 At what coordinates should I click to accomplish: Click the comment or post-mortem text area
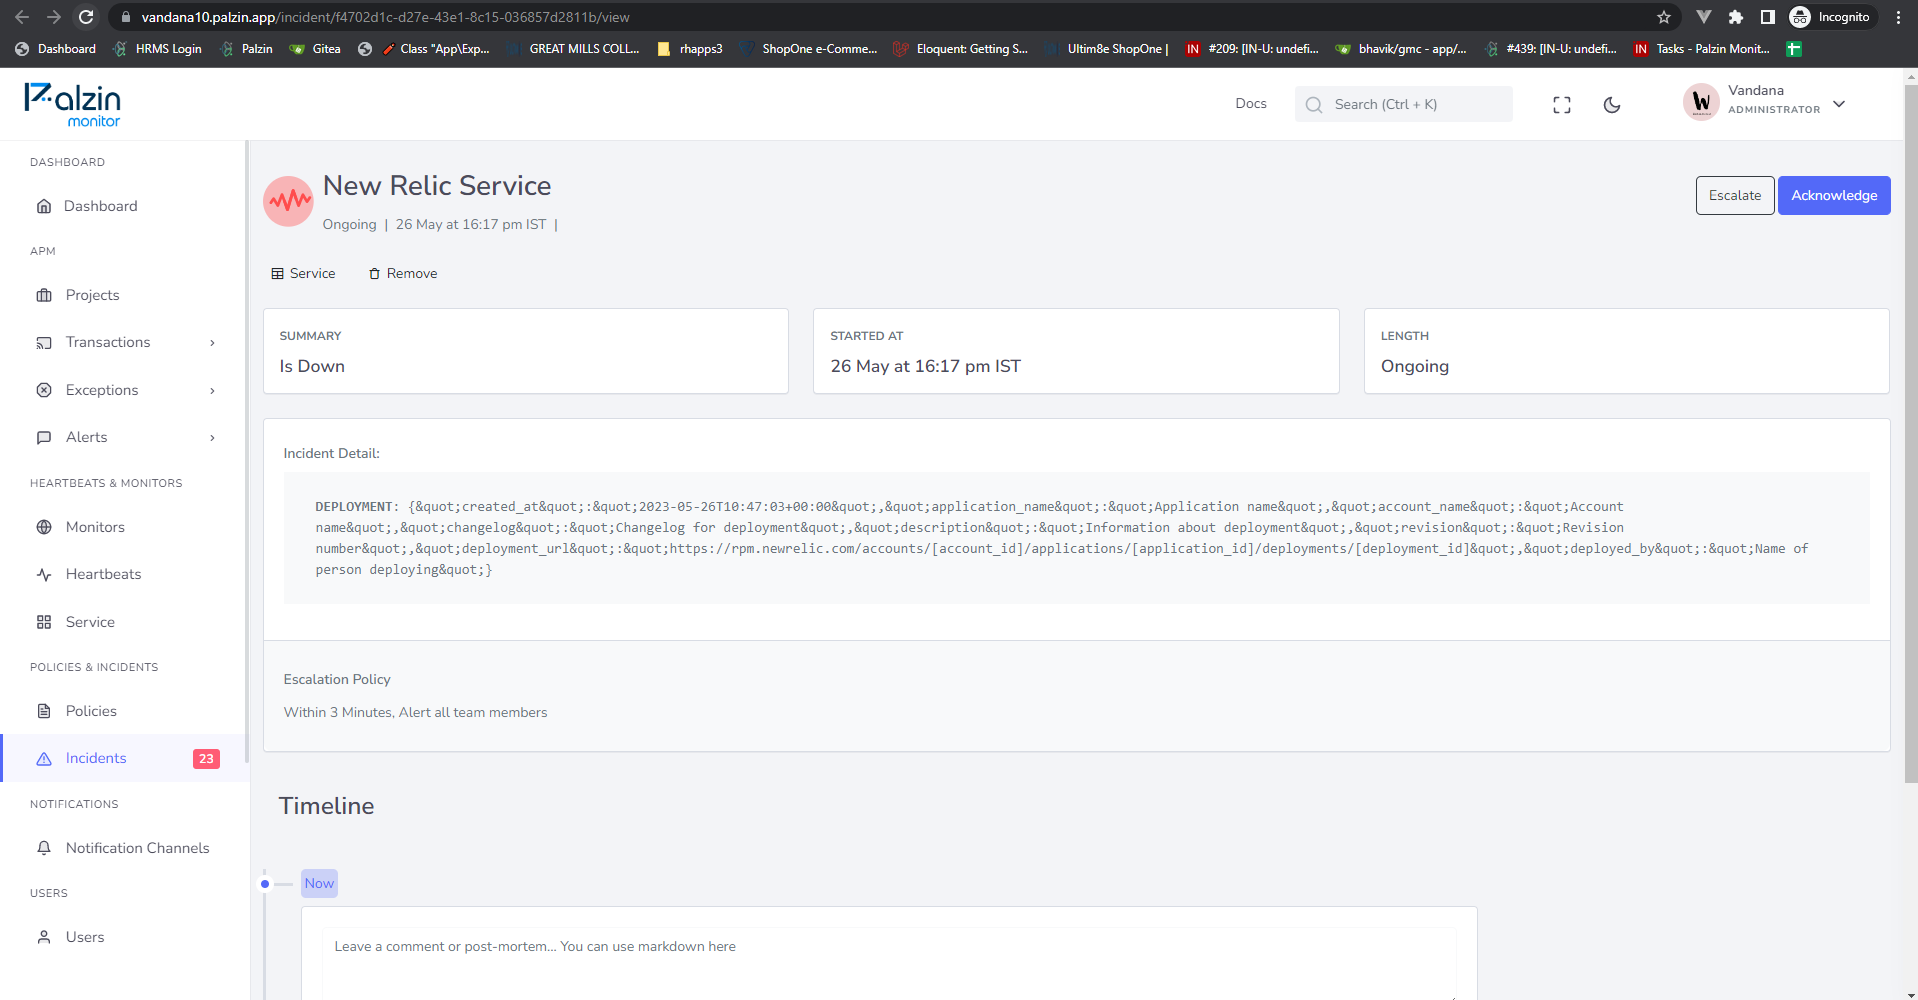pos(889,962)
